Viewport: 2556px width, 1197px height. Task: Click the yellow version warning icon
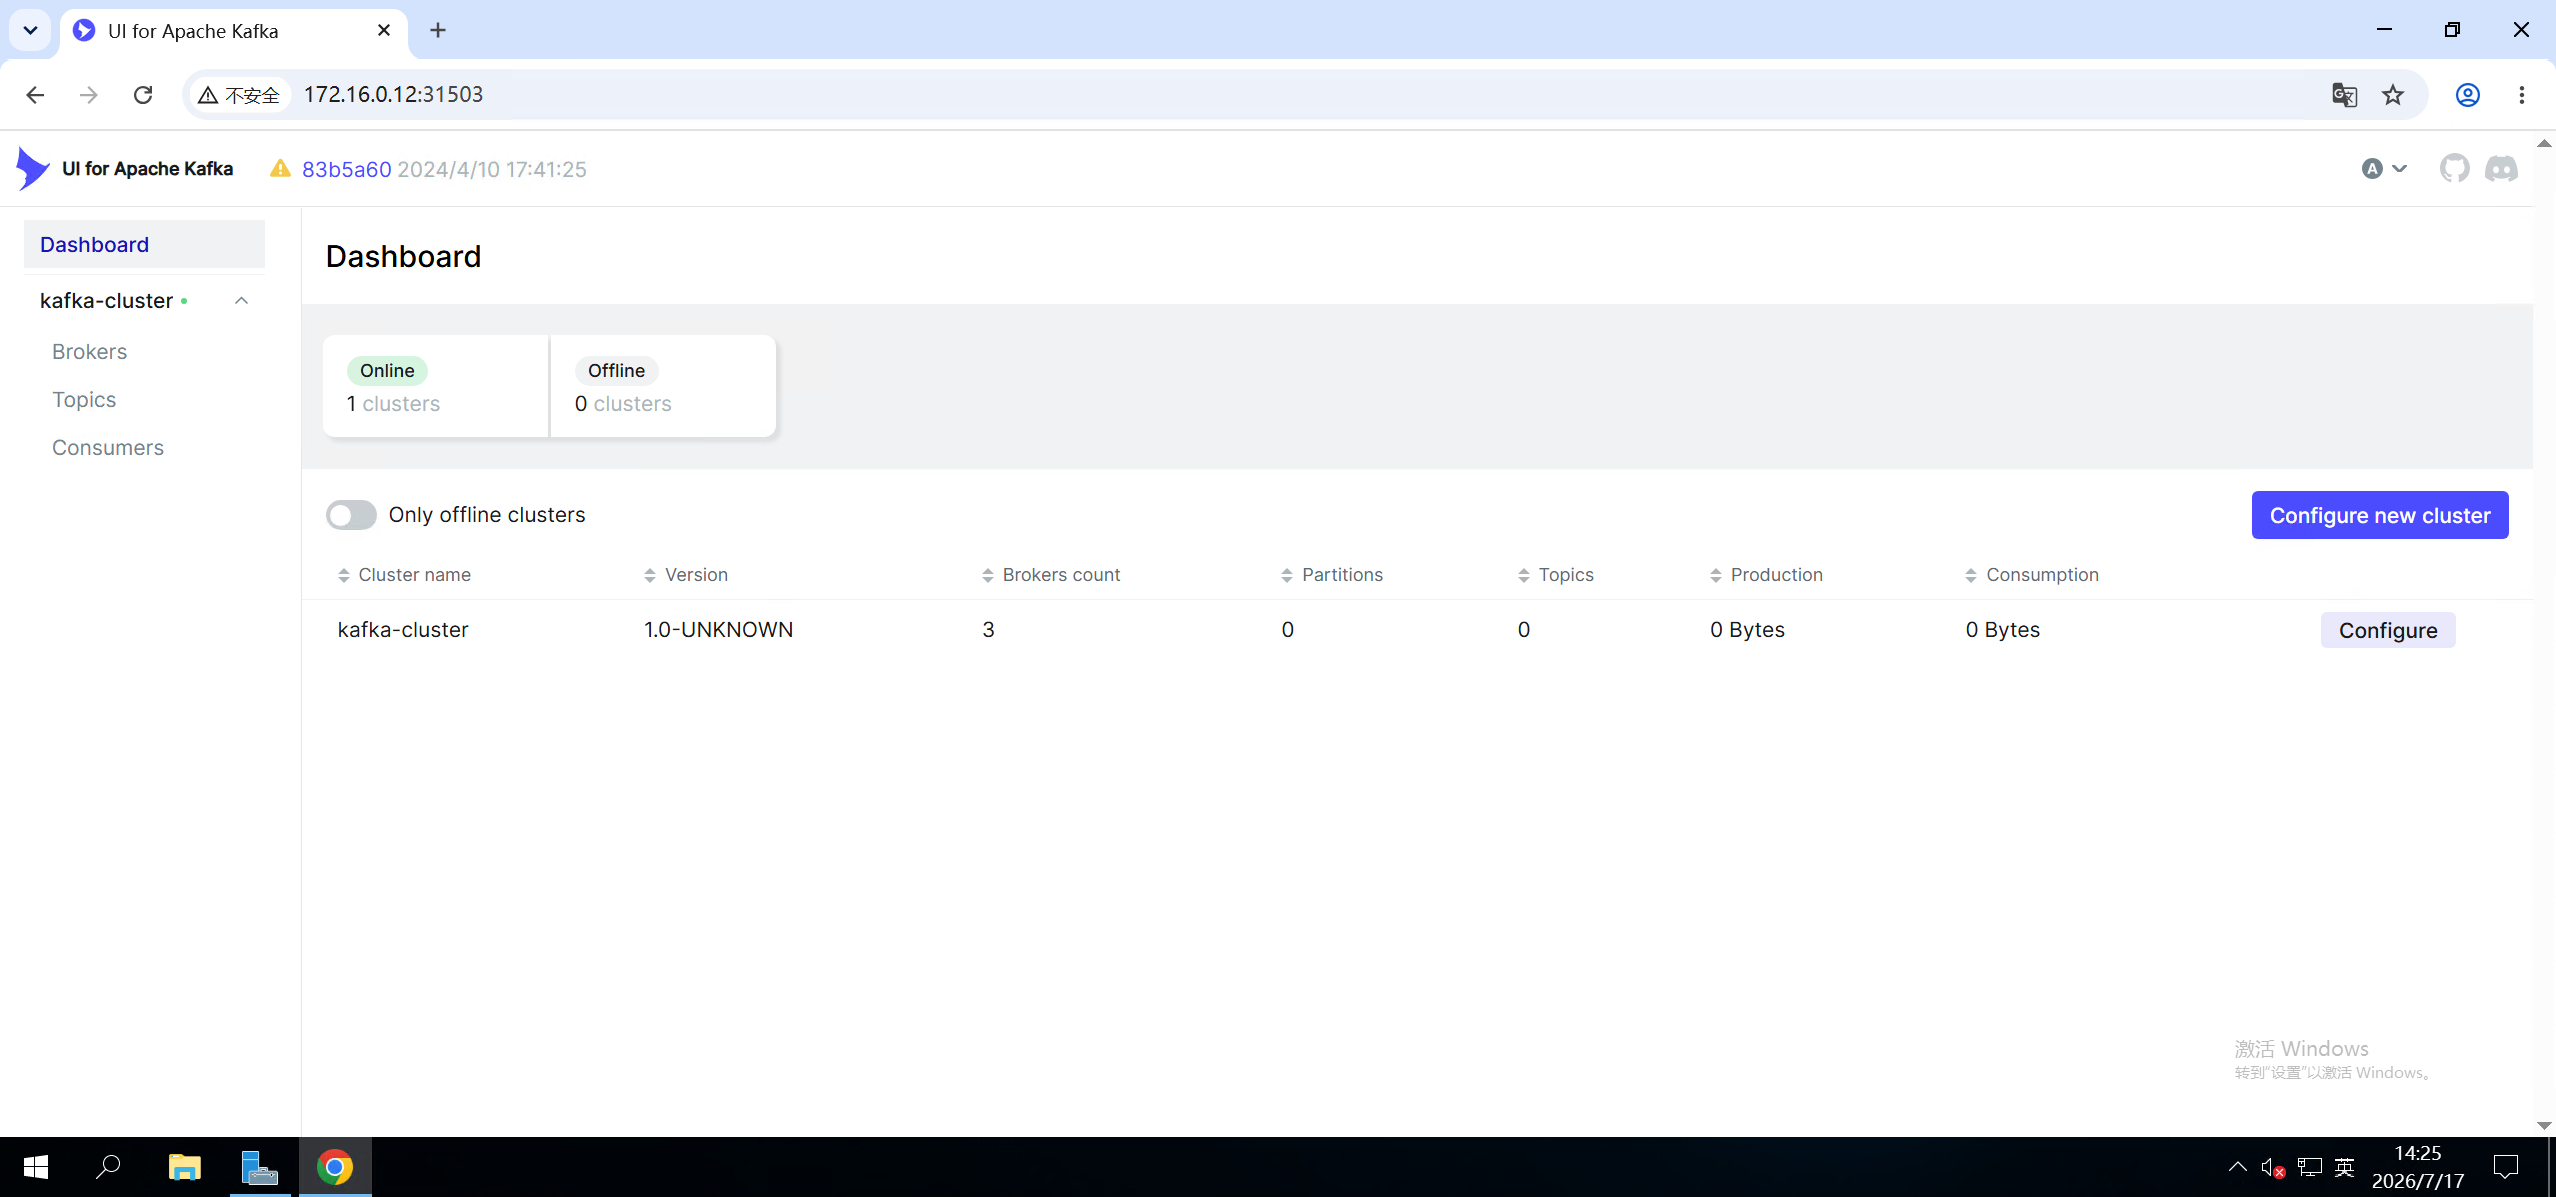(x=280, y=169)
